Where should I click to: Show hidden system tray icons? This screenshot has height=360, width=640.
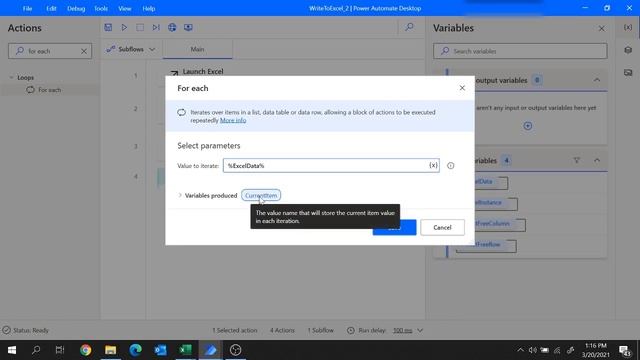(x=520, y=350)
